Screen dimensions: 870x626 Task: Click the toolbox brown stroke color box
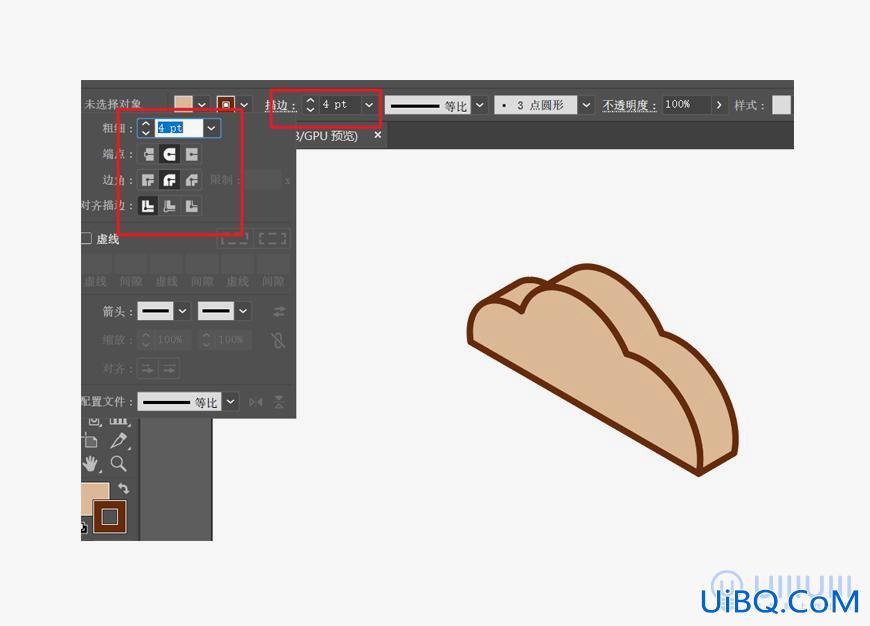tap(109, 517)
